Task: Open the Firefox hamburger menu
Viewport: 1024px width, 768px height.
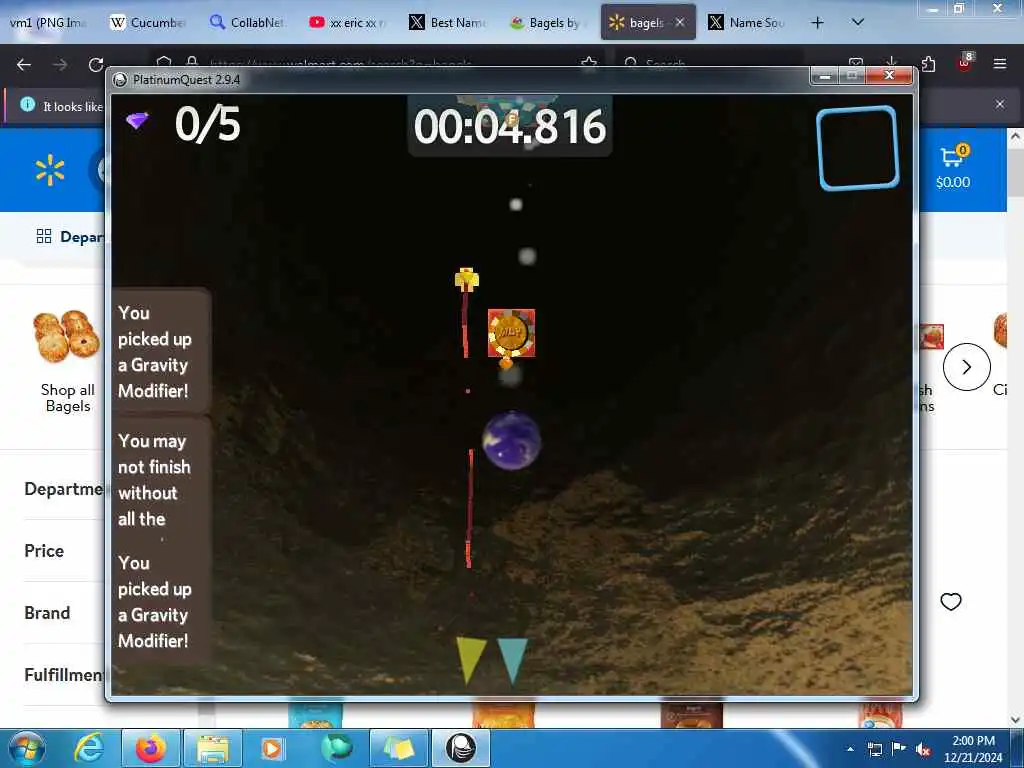Action: [999, 64]
